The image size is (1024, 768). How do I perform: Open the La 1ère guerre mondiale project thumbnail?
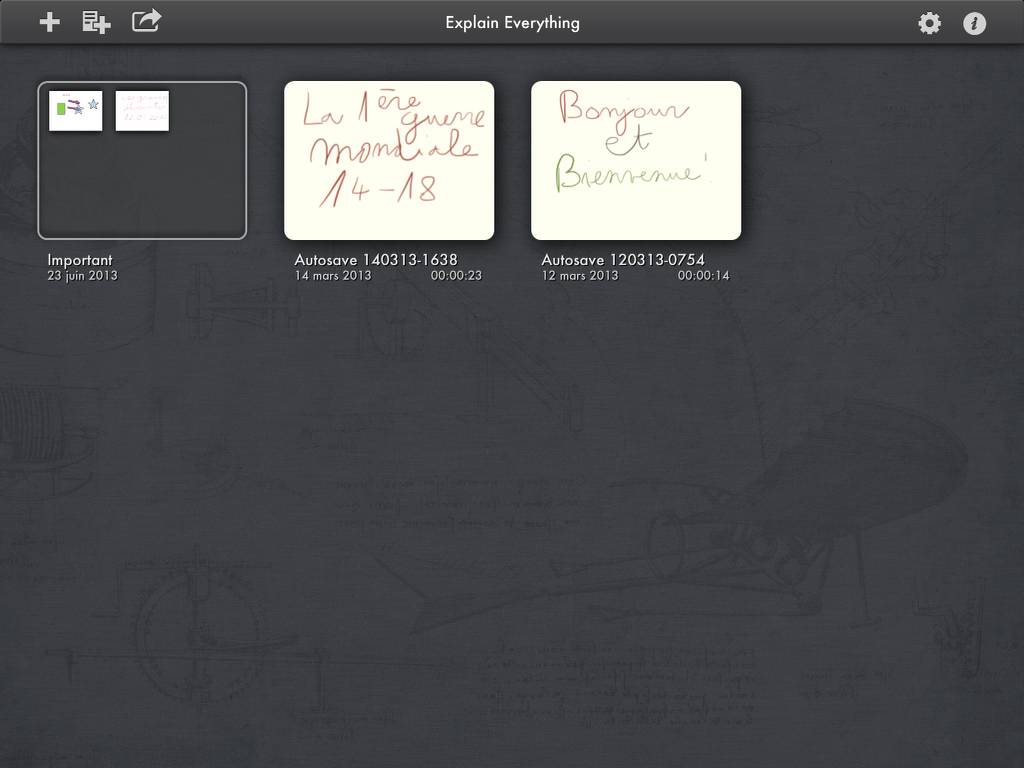[x=389, y=160]
